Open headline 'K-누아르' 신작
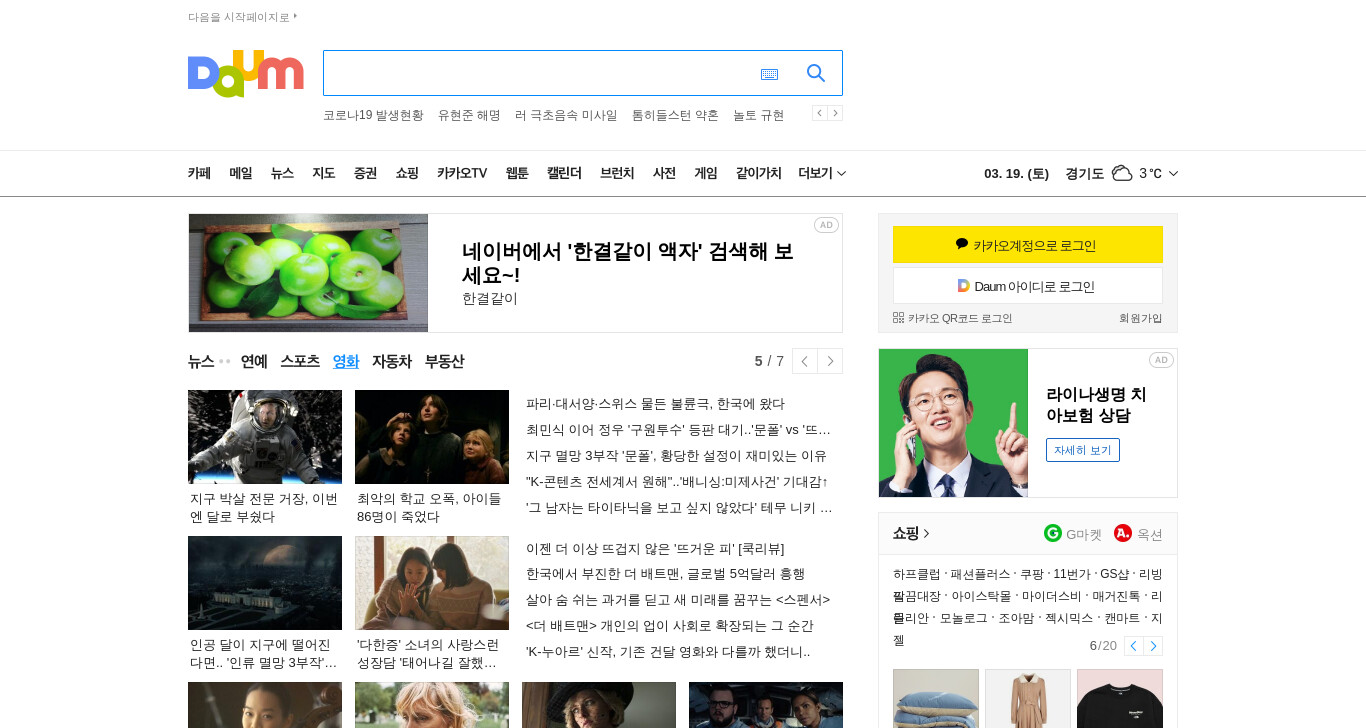Image resolution: width=1366 pixels, height=728 pixels. tap(668, 652)
